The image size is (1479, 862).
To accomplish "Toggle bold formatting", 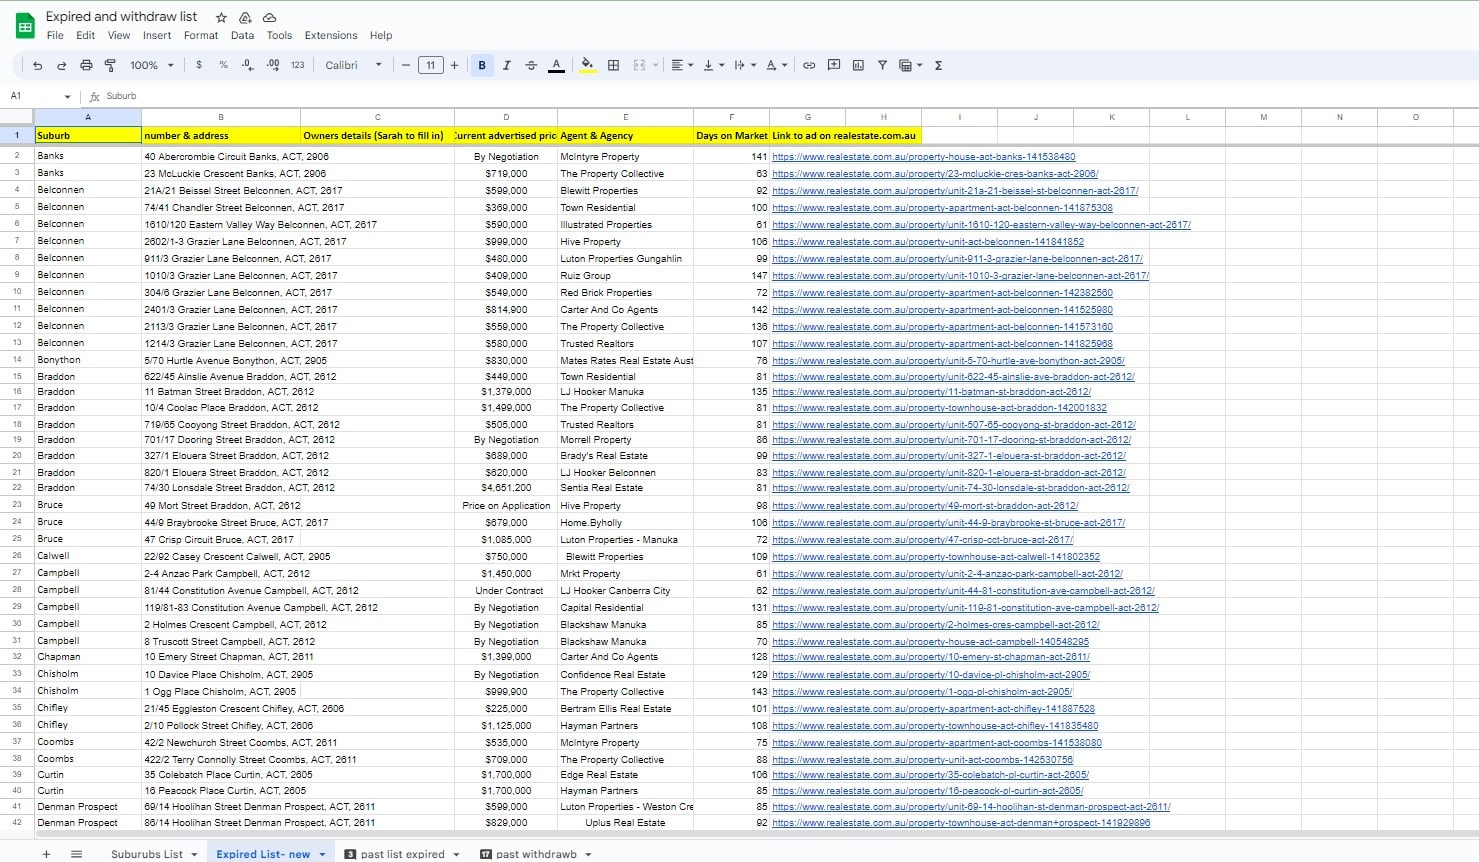I will [x=482, y=65].
